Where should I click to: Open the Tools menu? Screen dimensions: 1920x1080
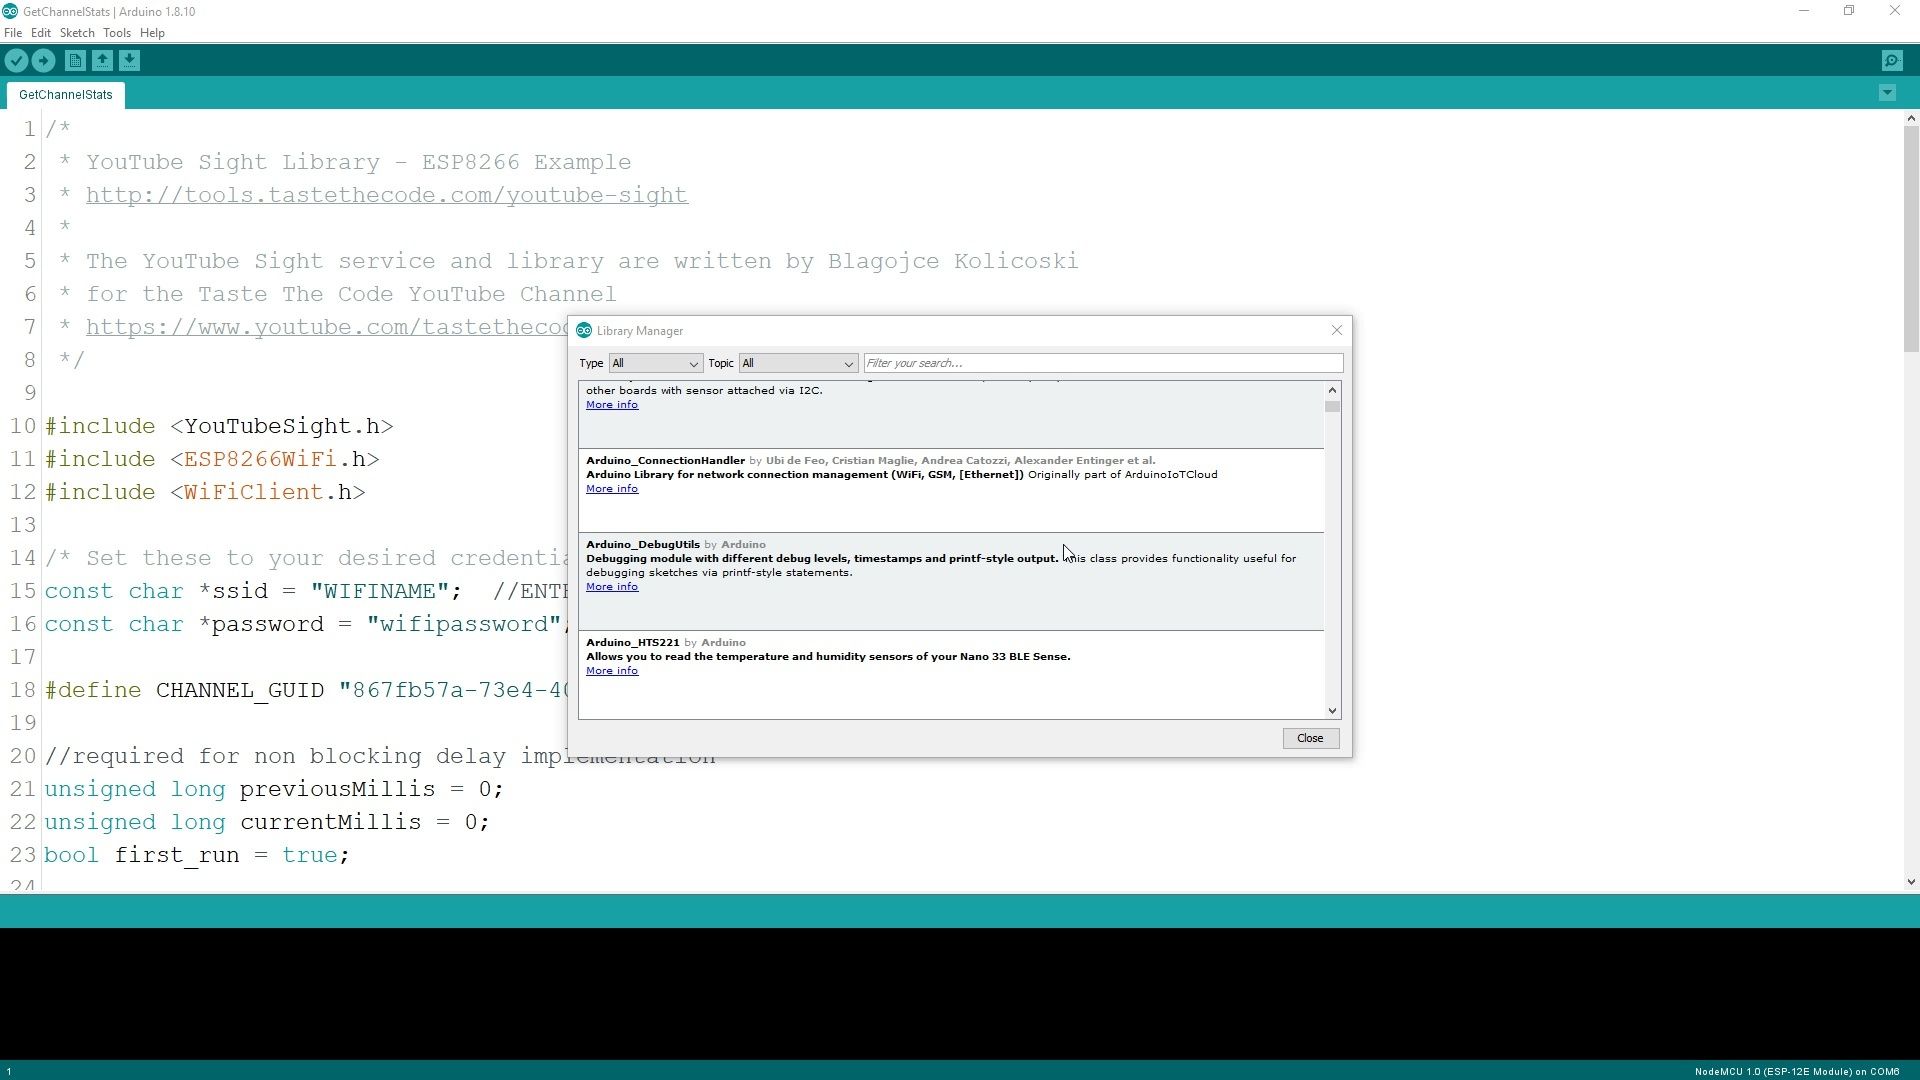pyautogui.click(x=117, y=33)
